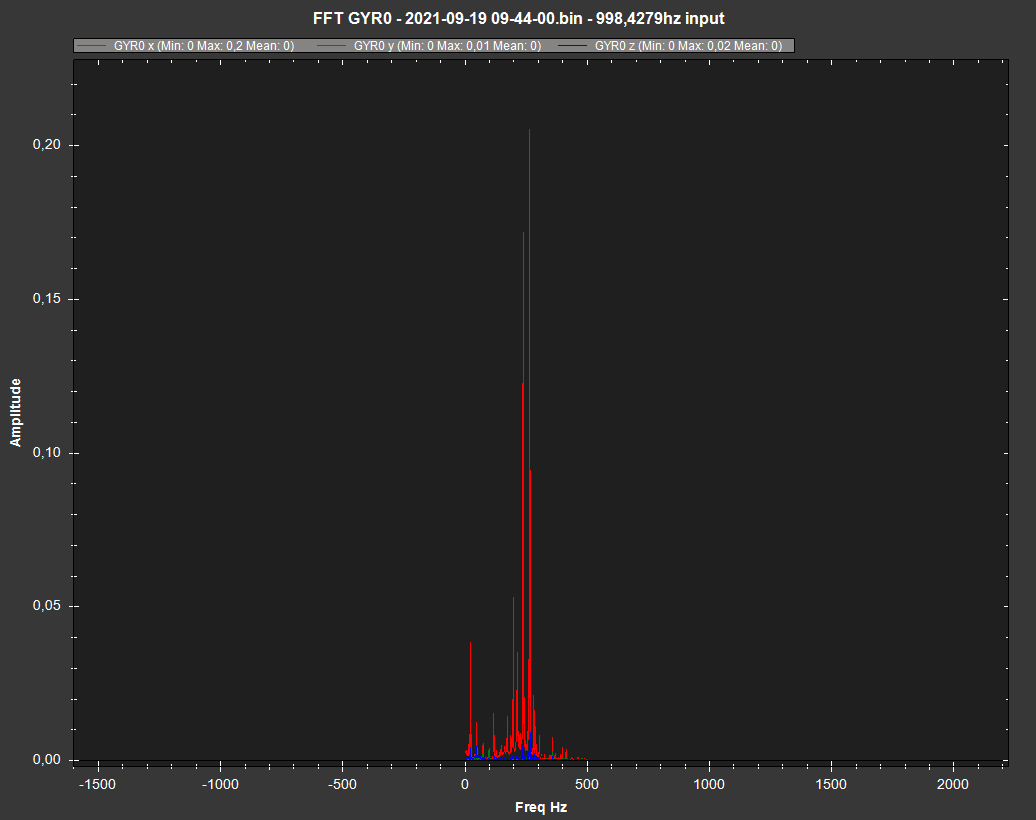Click the blue GYR0 z legend line
Image resolution: width=1036 pixels, height=820 pixels.
click(x=572, y=46)
